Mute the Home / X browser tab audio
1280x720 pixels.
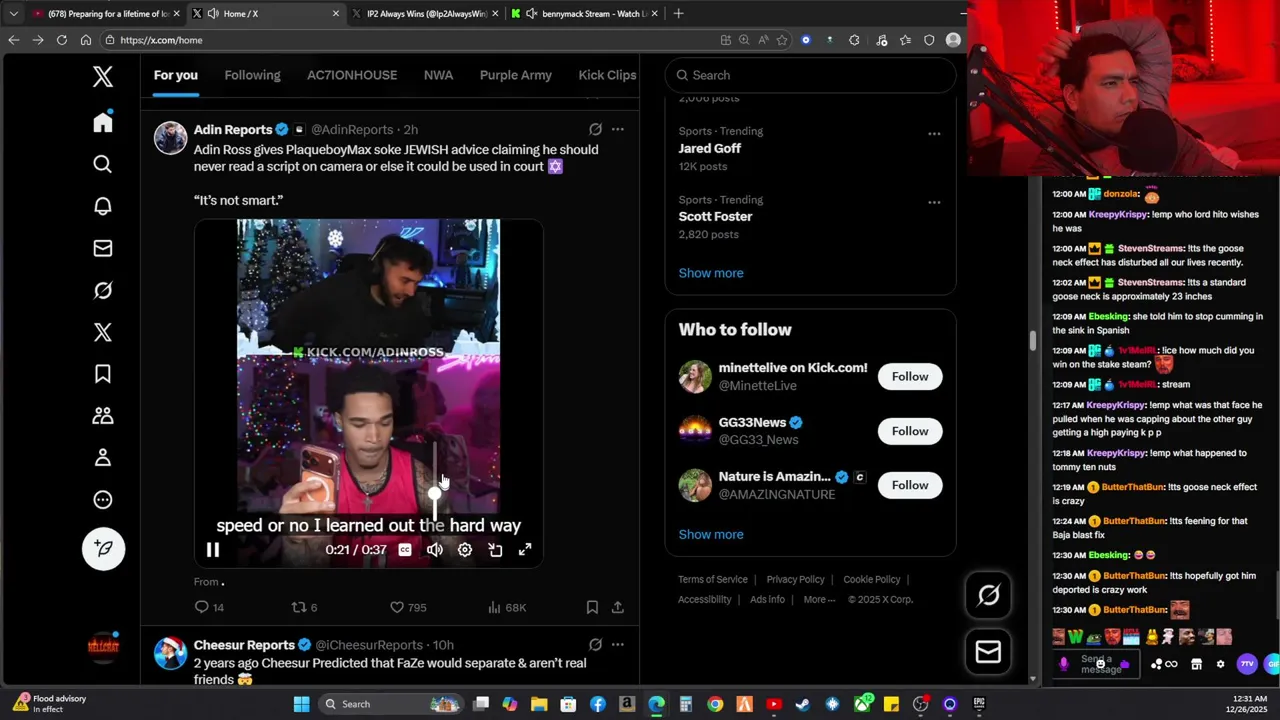pyautogui.click(x=213, y=13)
